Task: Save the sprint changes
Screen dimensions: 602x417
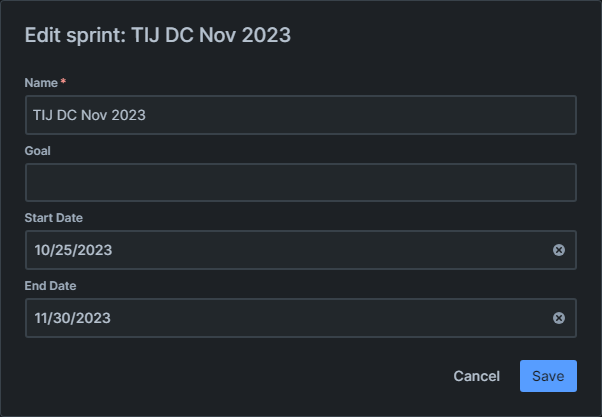Action: point(548,376)
